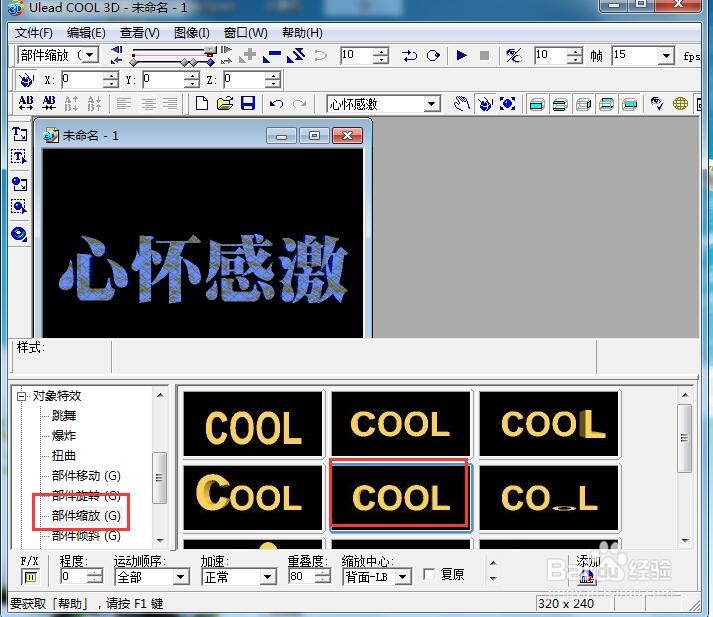Select 跳舞 effect in the tree
The image size is (713, 617).
point(64,416)
